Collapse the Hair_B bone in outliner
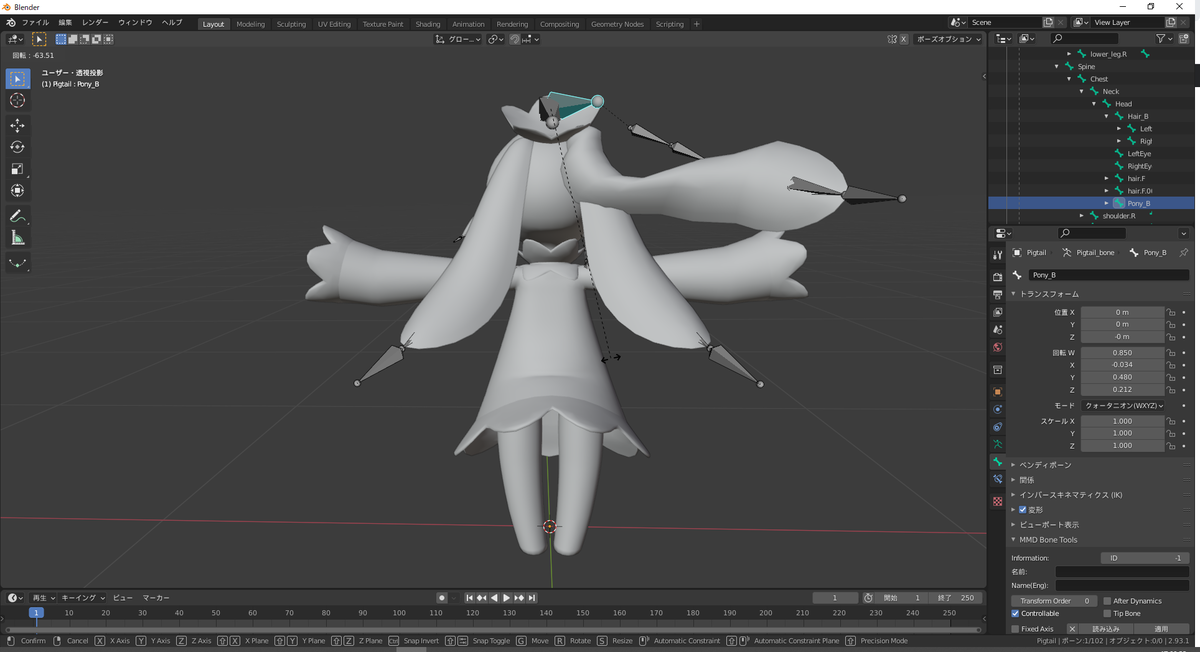 1106,116
